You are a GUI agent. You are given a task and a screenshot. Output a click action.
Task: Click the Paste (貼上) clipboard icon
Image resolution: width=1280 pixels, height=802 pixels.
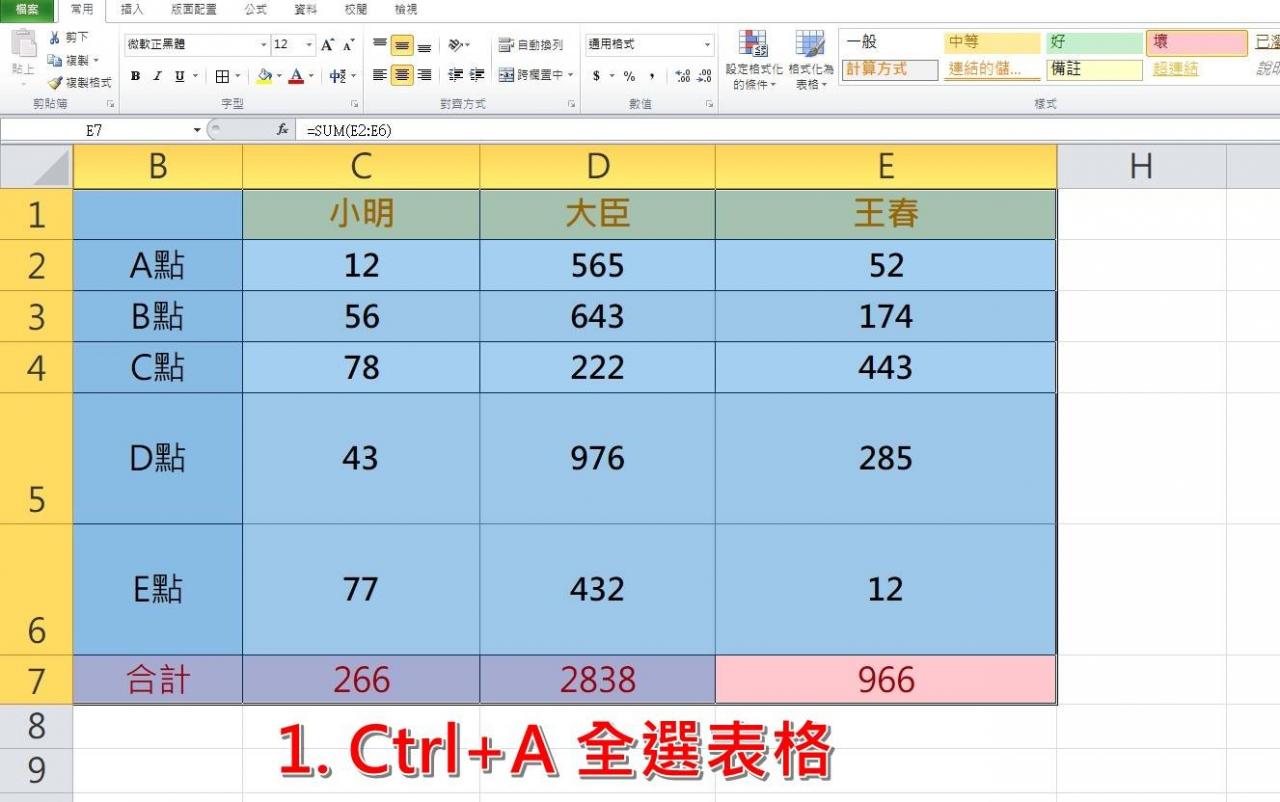[23, 45]
